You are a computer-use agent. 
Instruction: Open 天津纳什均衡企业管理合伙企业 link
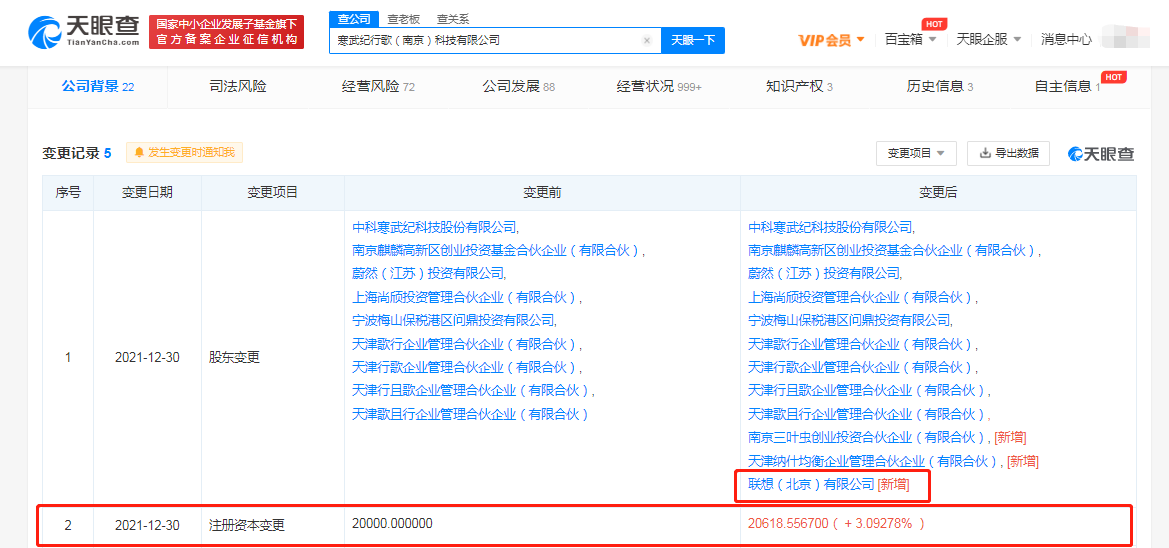876,461
